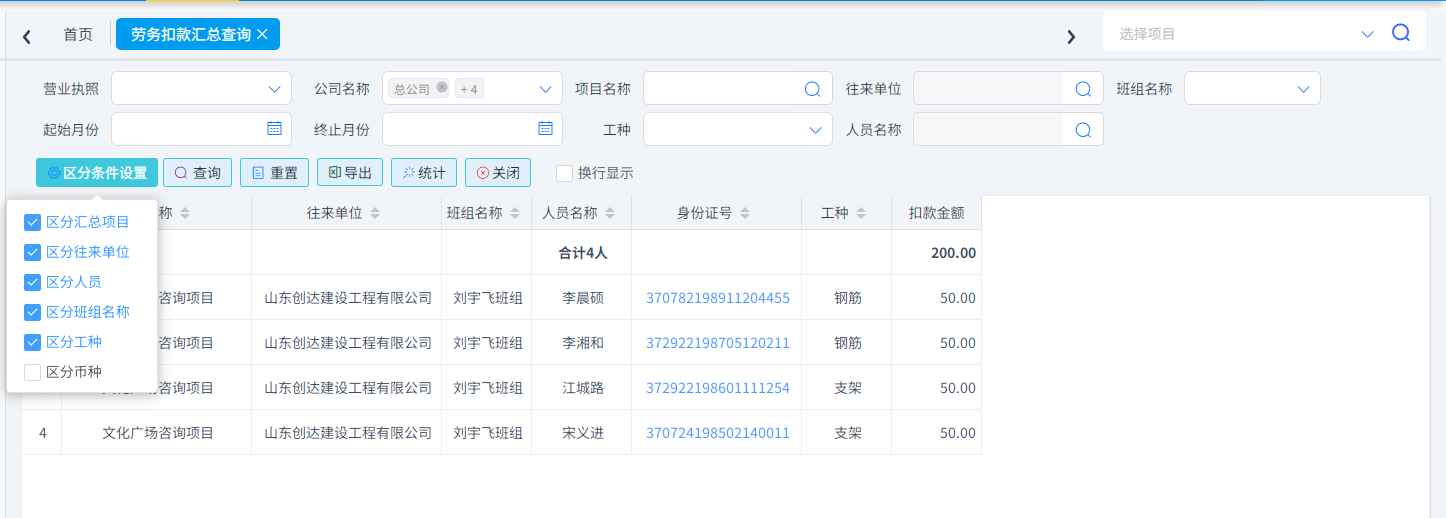
Task: Sort by 往来单位 column arrows
Action: pos(375,213)
